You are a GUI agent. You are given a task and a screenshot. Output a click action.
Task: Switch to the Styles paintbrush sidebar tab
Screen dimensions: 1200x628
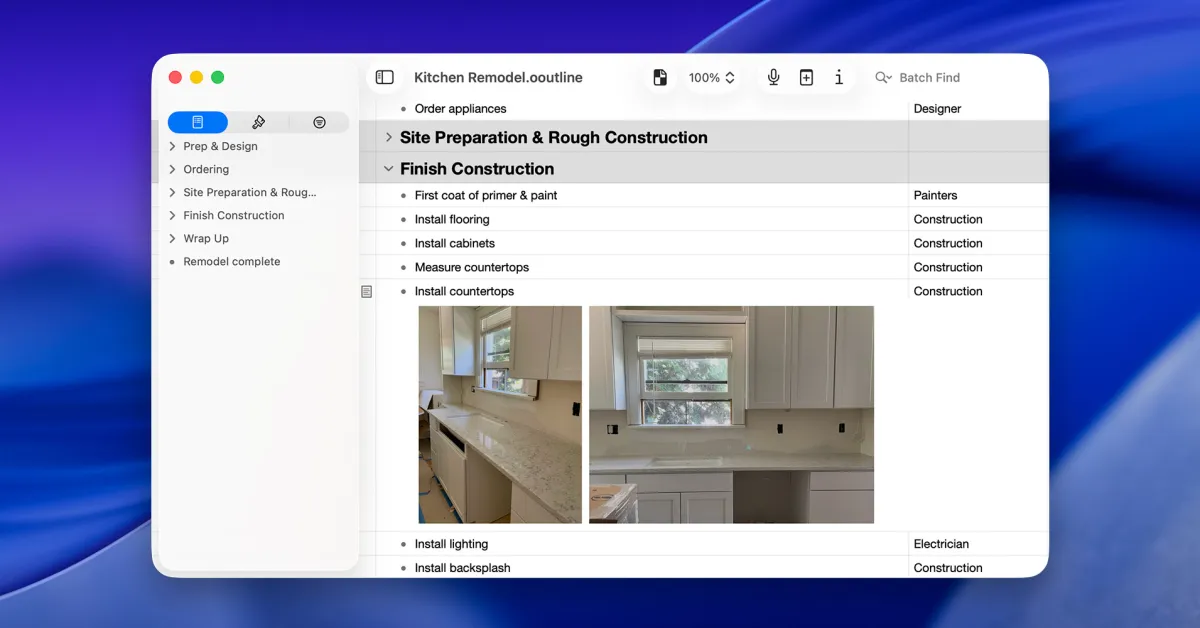click(x=258, y=122)
